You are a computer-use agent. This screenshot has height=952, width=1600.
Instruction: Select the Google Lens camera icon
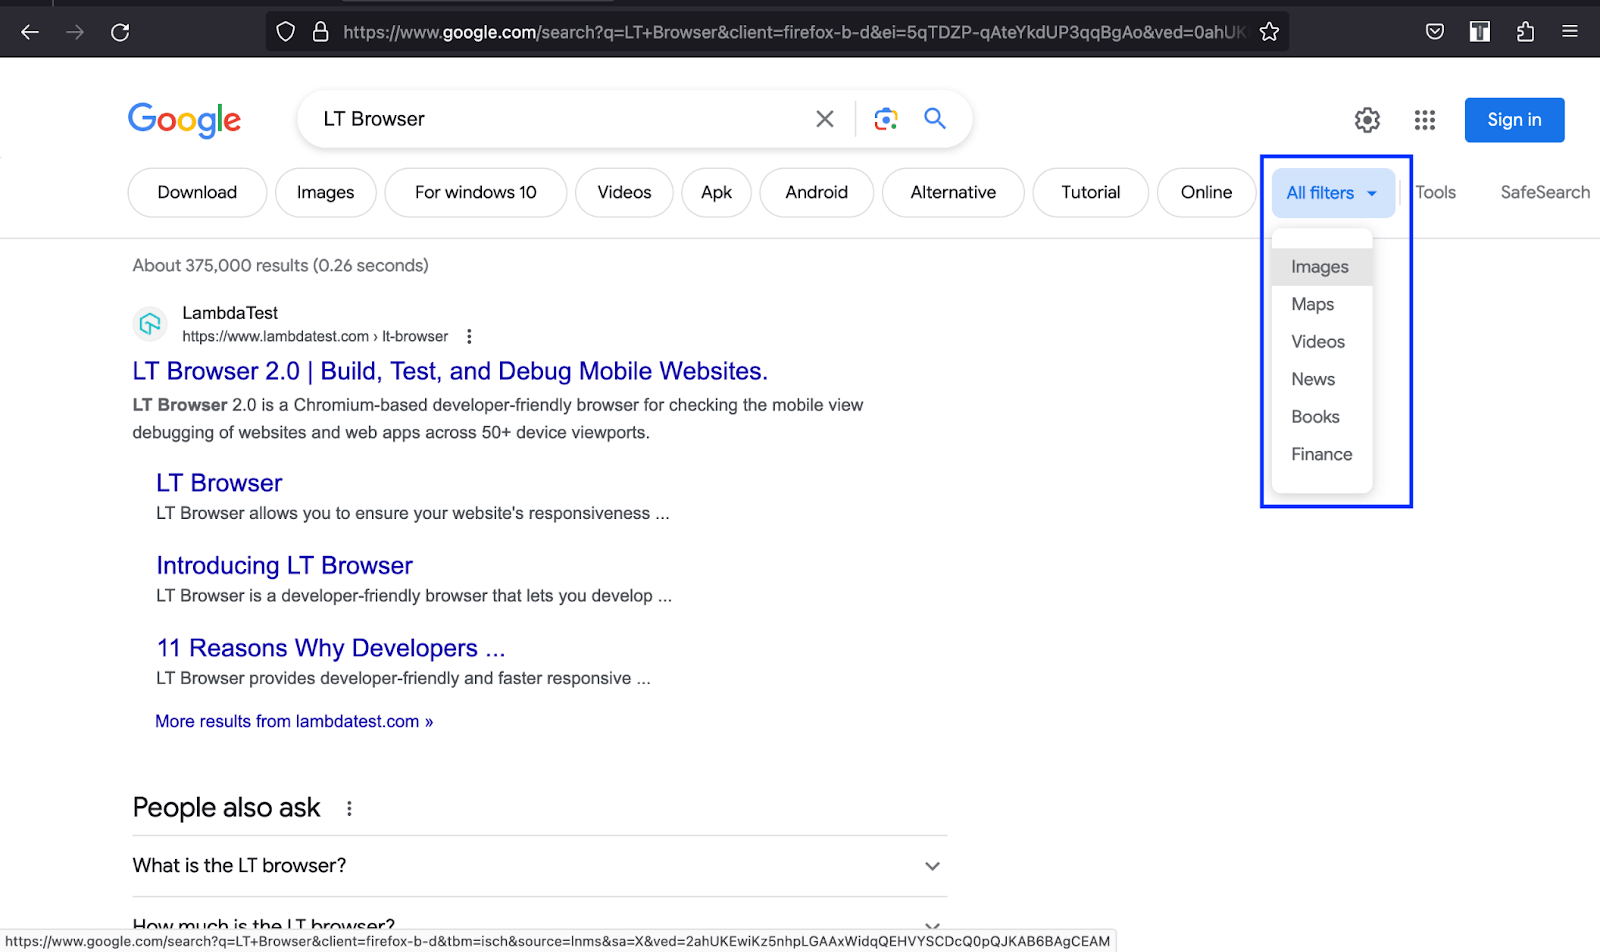point(885,118)
